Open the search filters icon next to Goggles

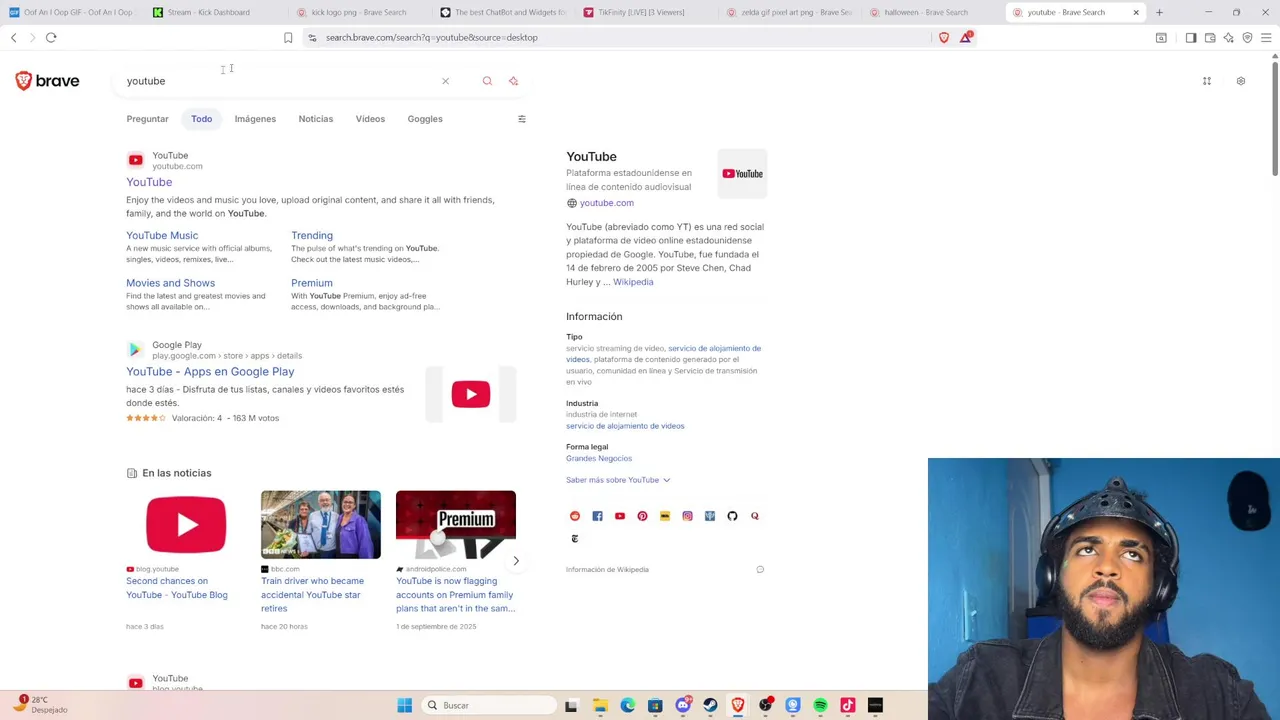(x=521, y=119)
